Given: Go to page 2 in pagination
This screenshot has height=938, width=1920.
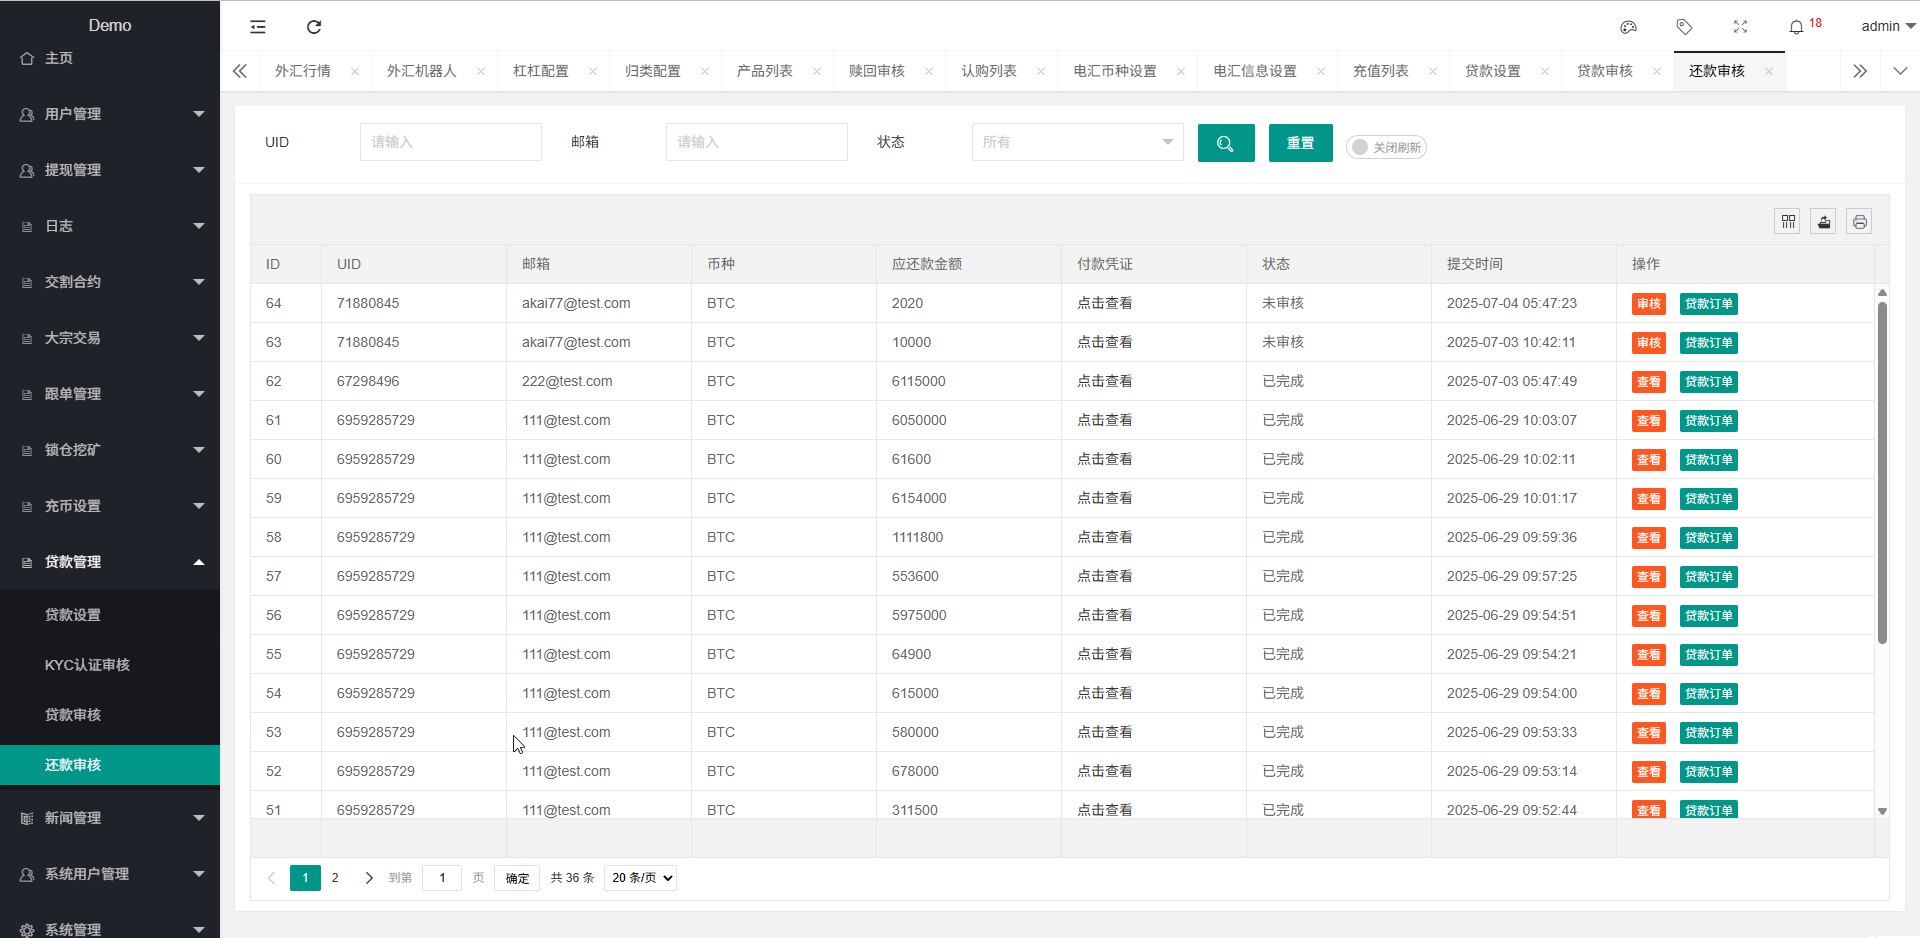Looking at the screenshot, I should coord(335,878).
